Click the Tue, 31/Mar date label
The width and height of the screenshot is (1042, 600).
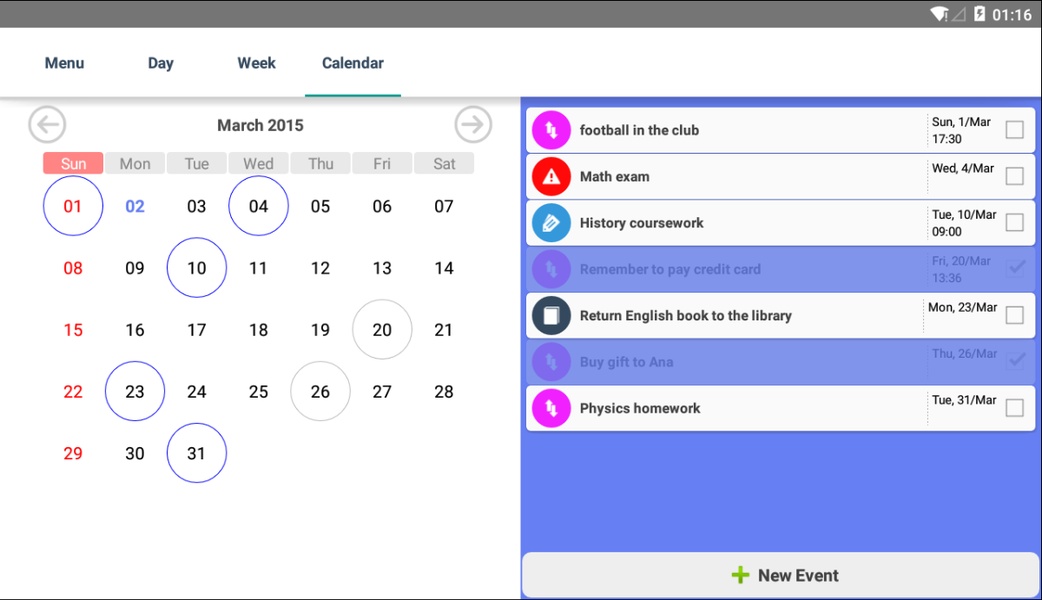(x=964, y=400)
